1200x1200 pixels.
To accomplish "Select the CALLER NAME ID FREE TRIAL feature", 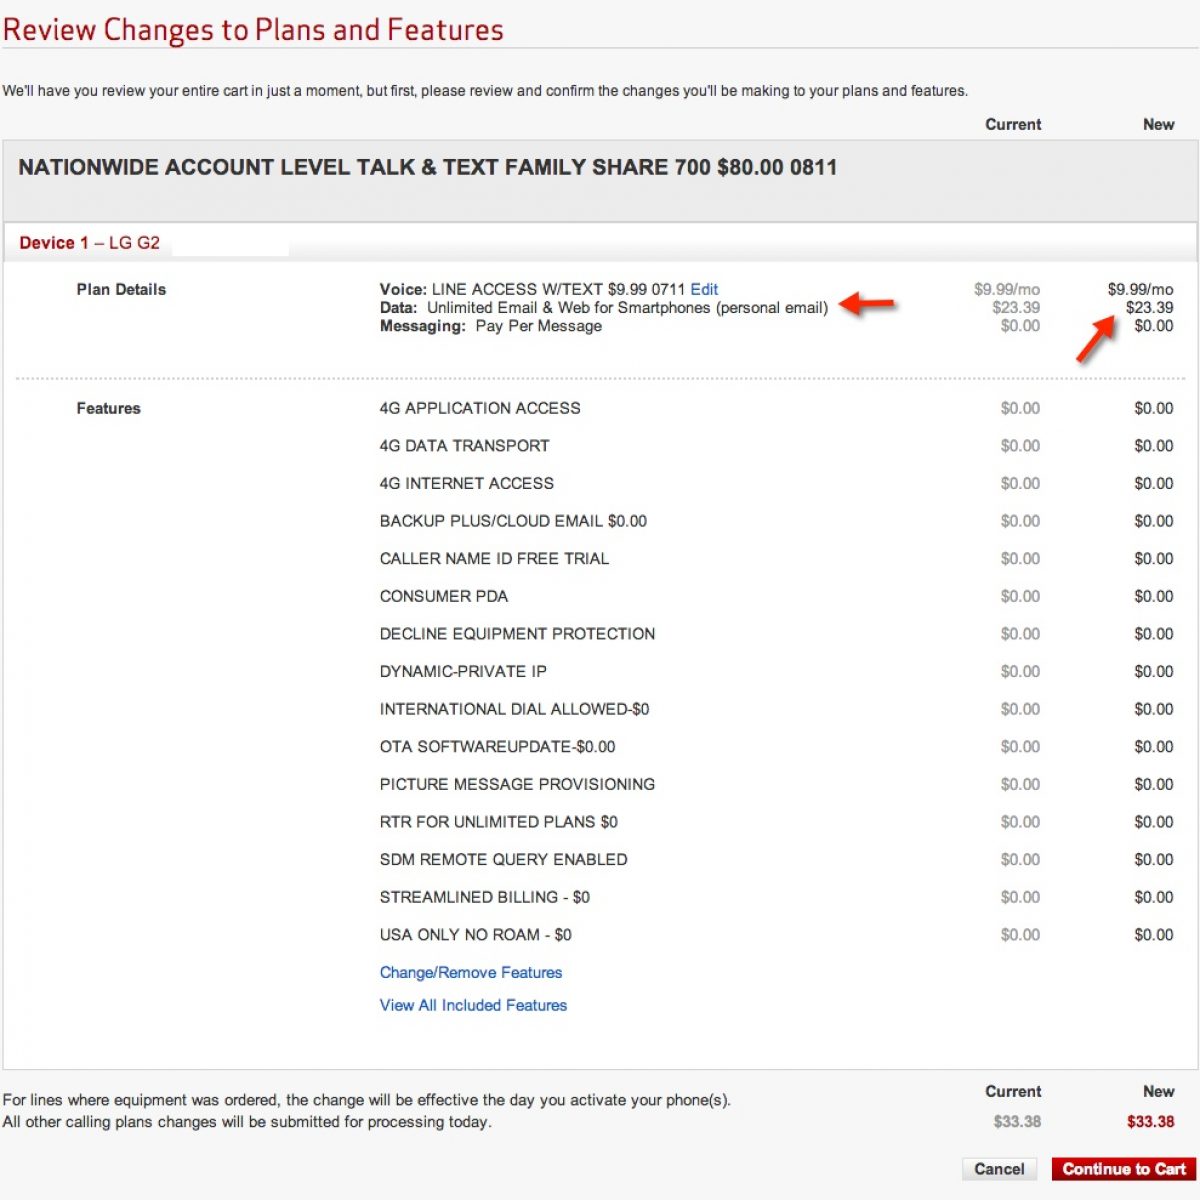I will (494, 558).
